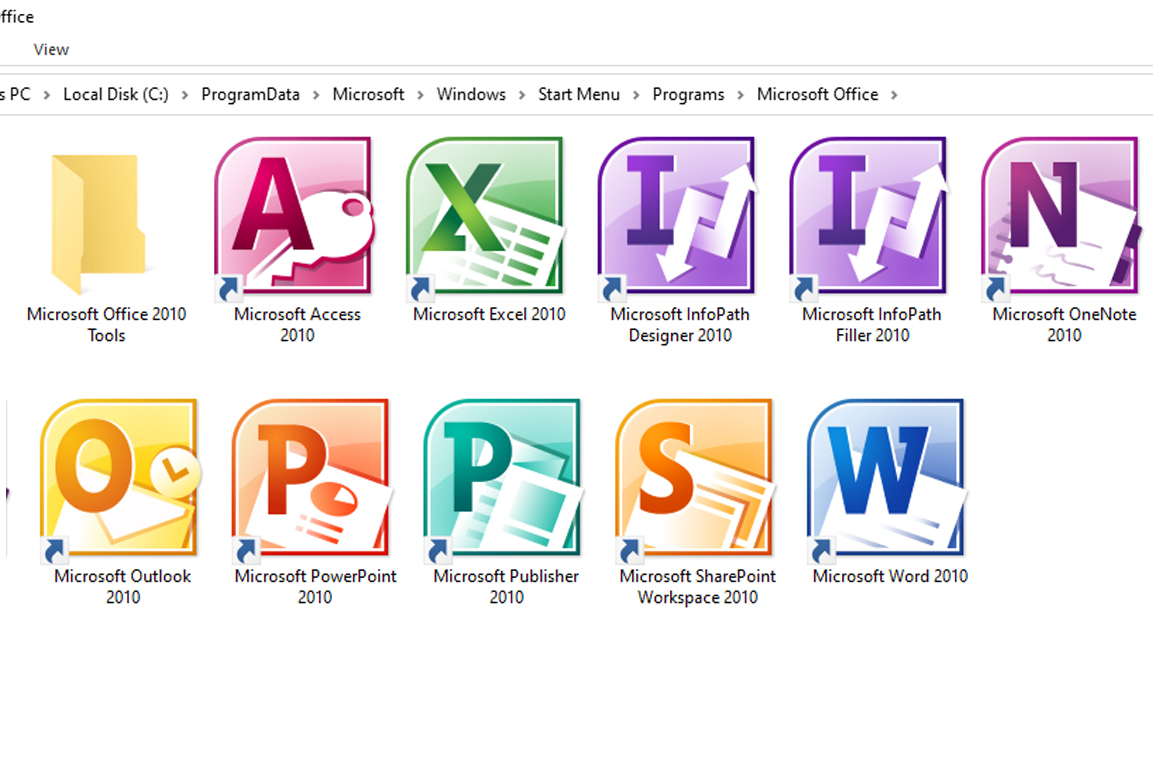
Task: Click 'Microsoft InfoPath Filler 2010' label
Action: (872, 325)
